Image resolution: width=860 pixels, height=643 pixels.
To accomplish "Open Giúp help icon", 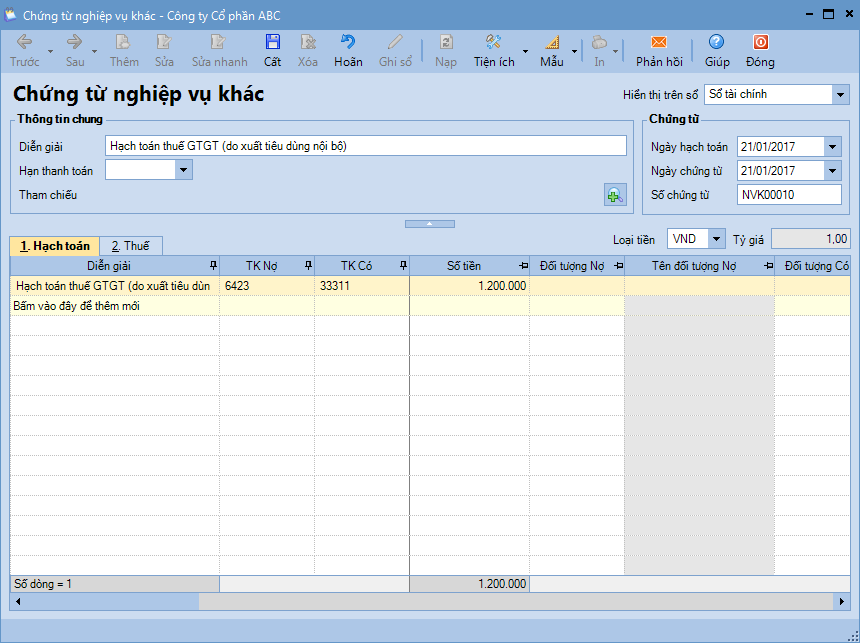I will tap(716, 43).
